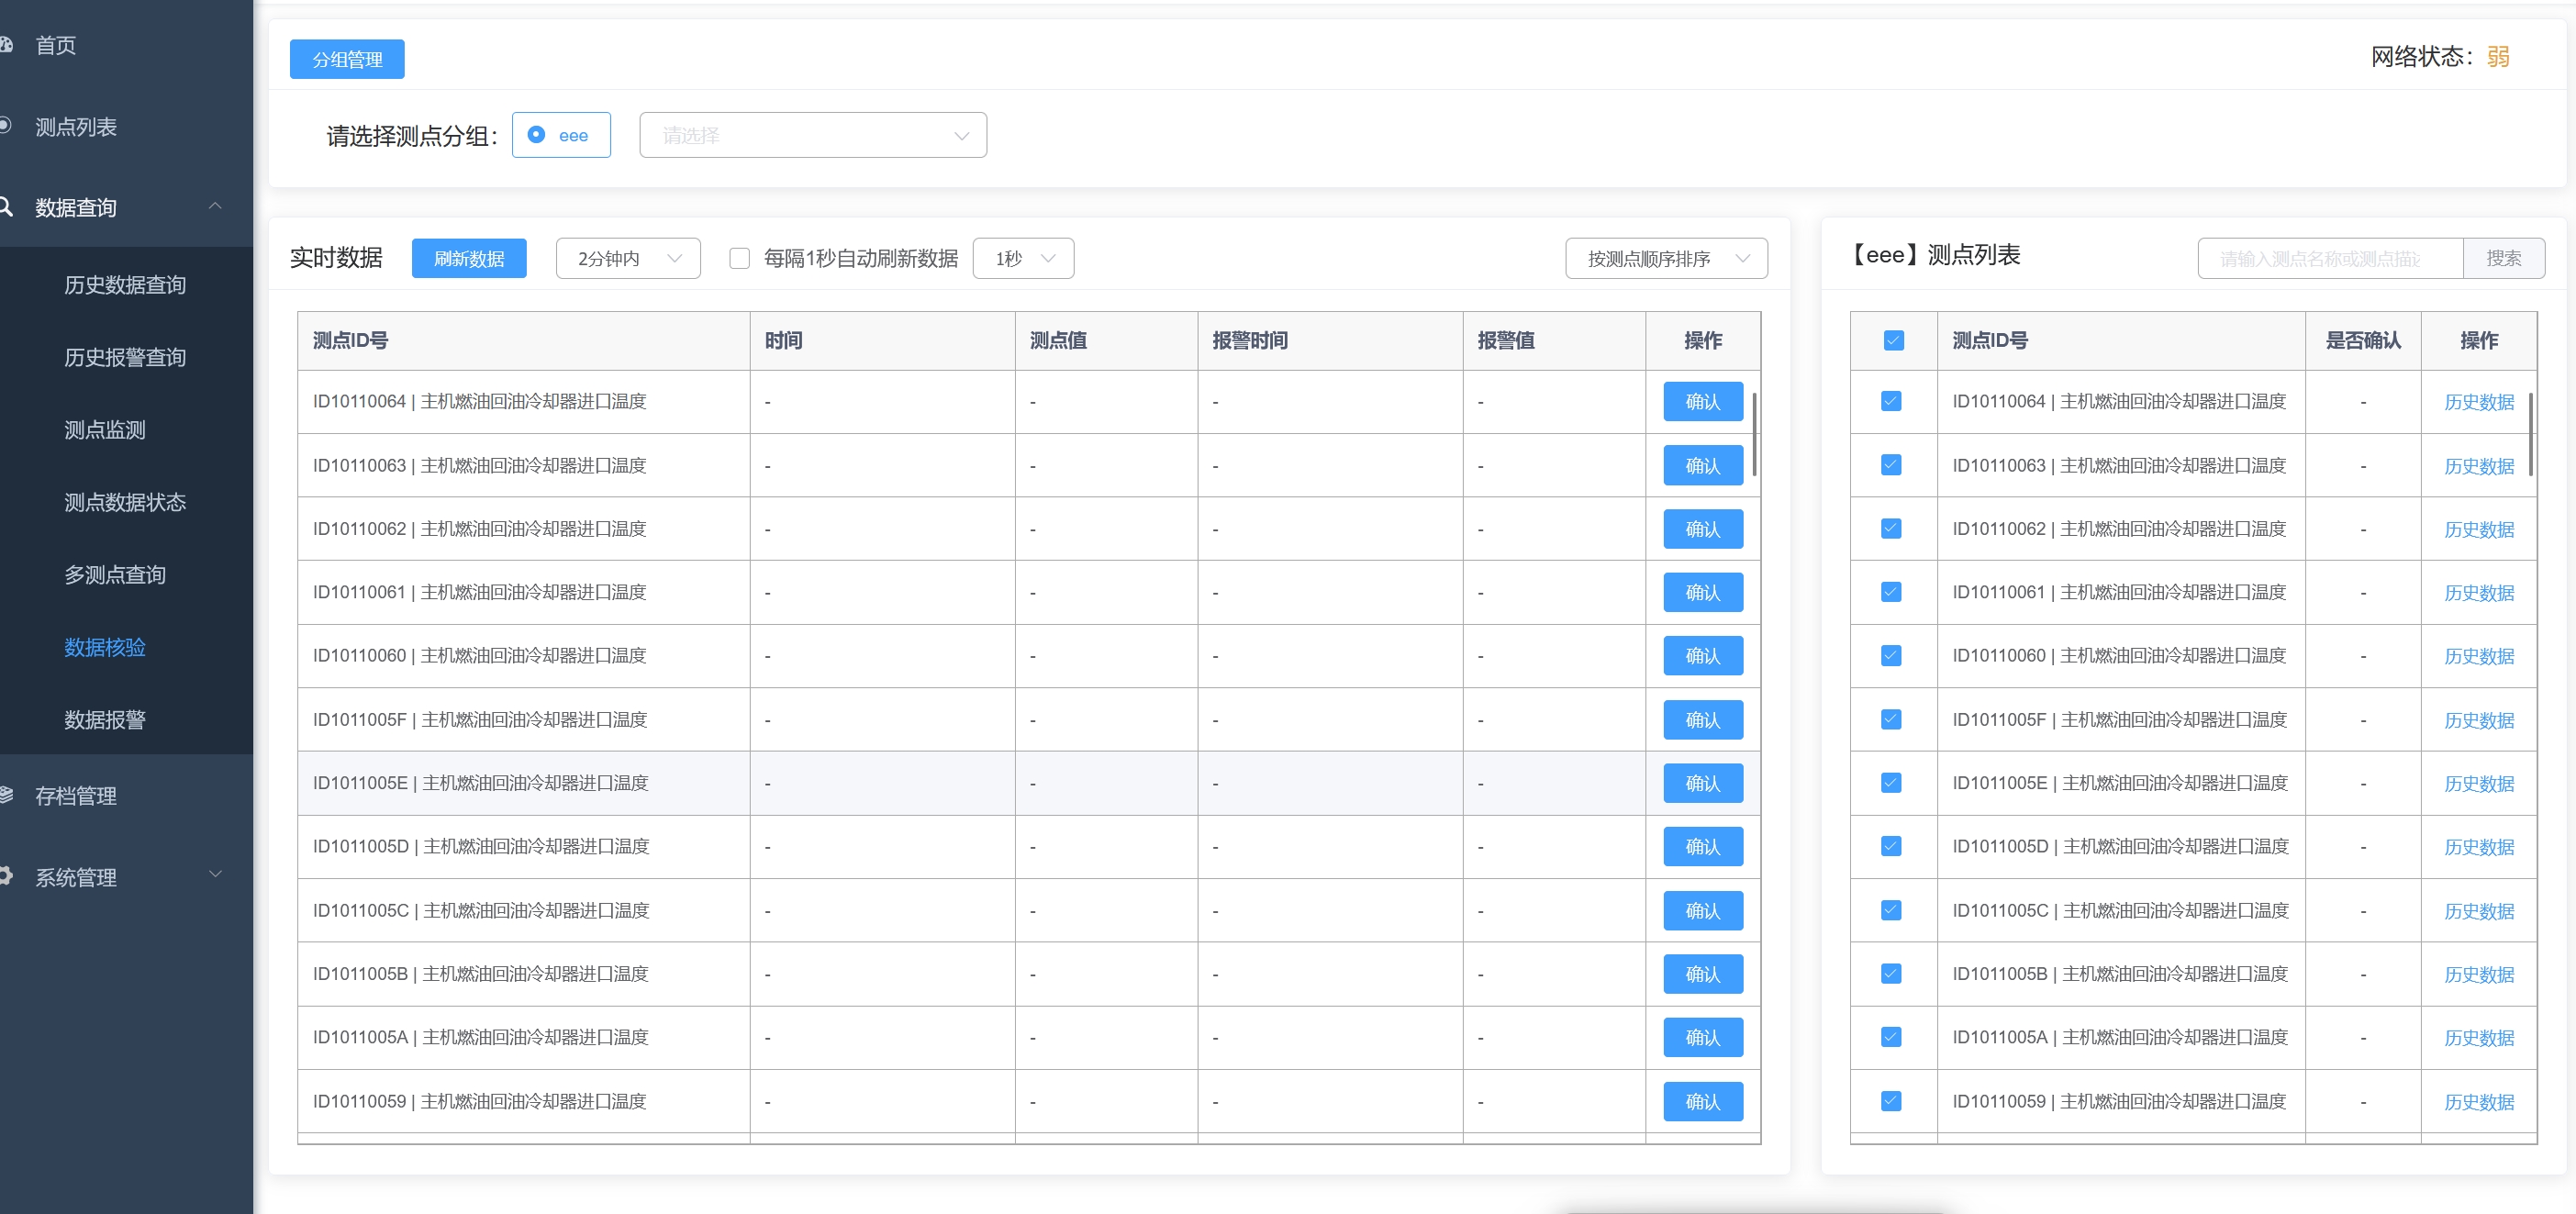This screenshot has width=2576, height=1214.
Task: Select 数据核验 menu item
Action: [x=105, y=647]
